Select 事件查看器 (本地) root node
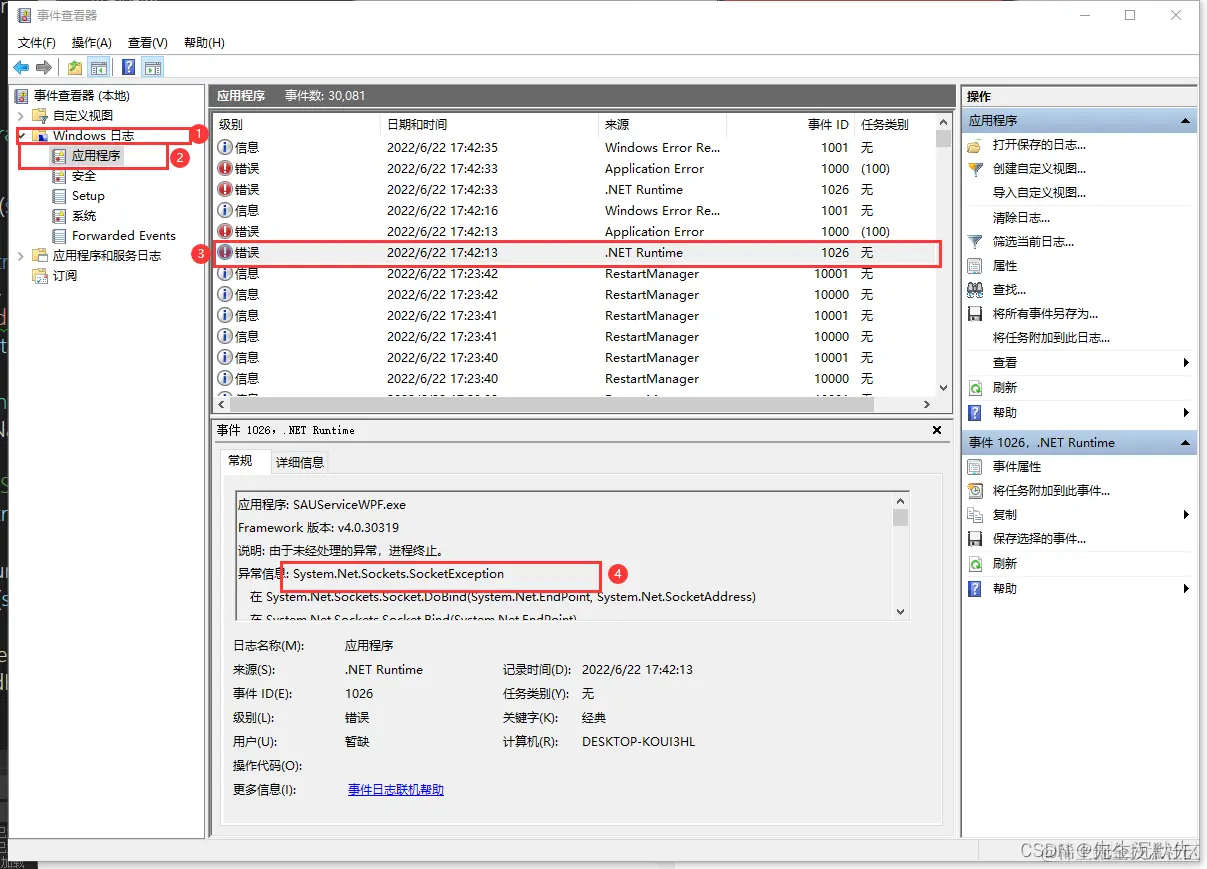This screenshot has width=1207, height=869. click(82, 96)
